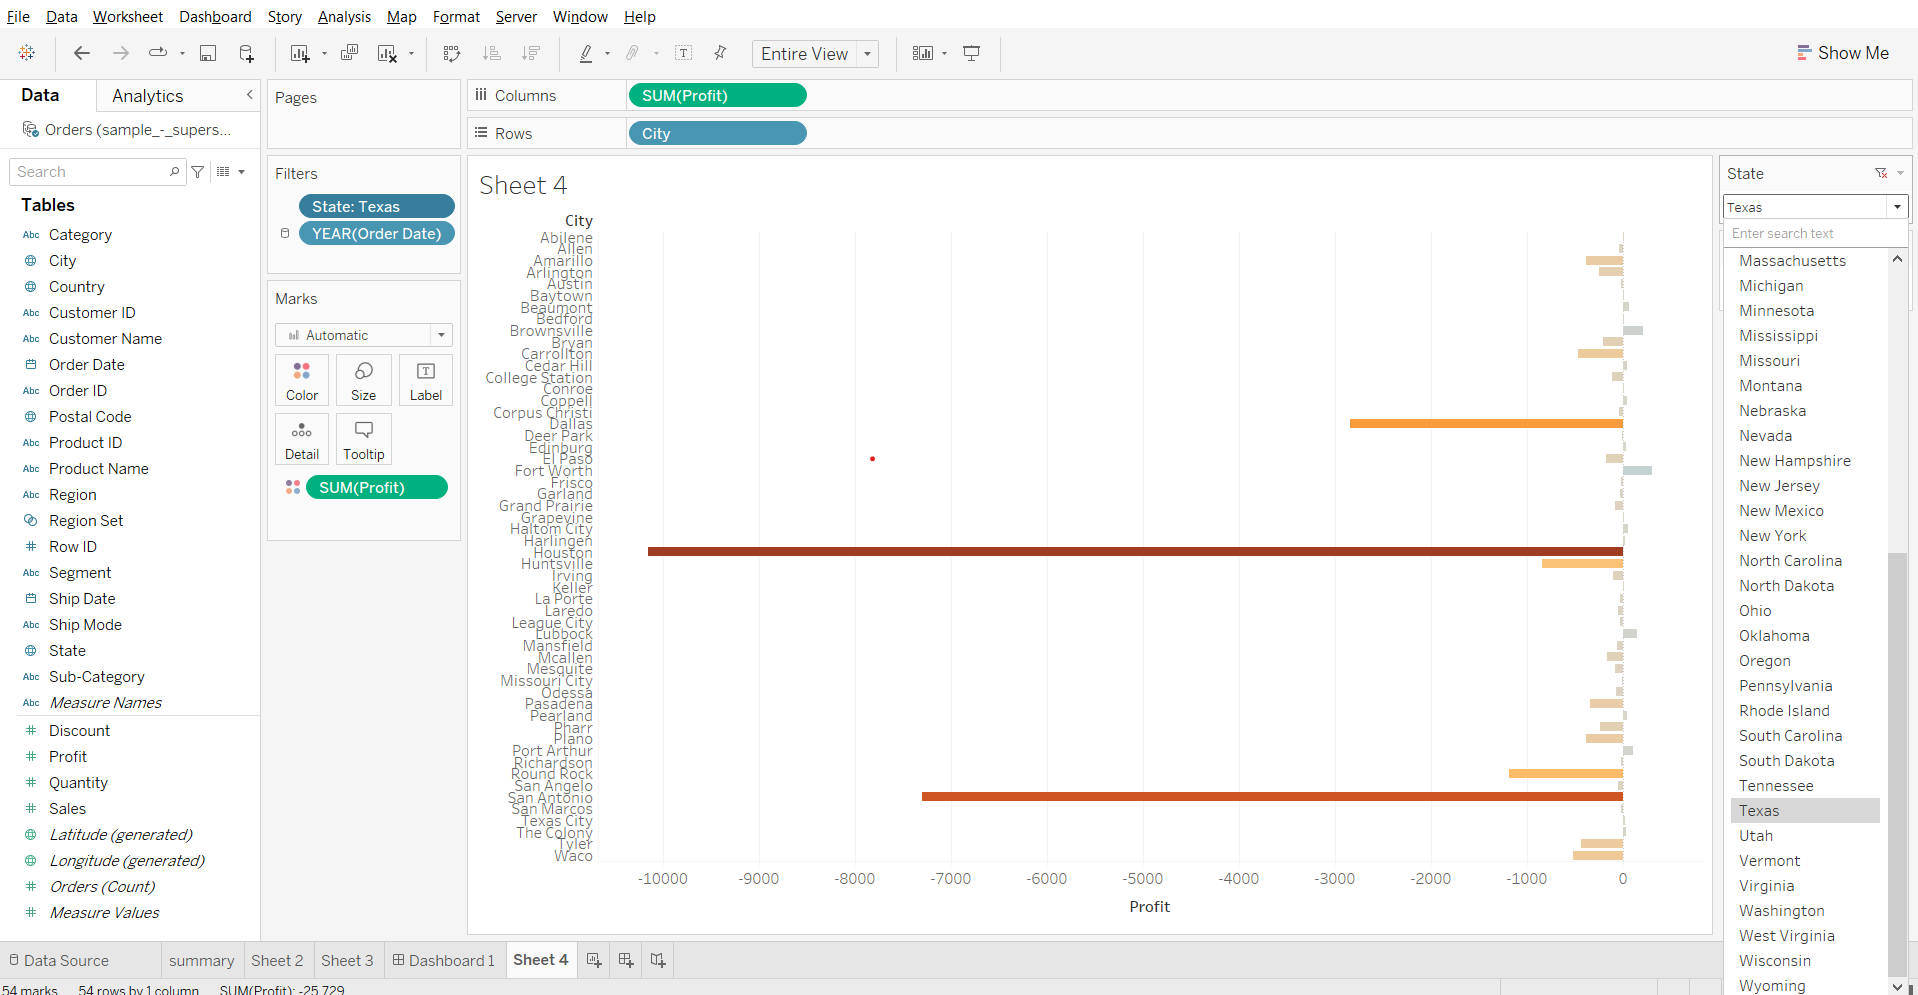Toggle the Show Me panel
Viewport: 1918px width, 995px height.
(1842, 54)
